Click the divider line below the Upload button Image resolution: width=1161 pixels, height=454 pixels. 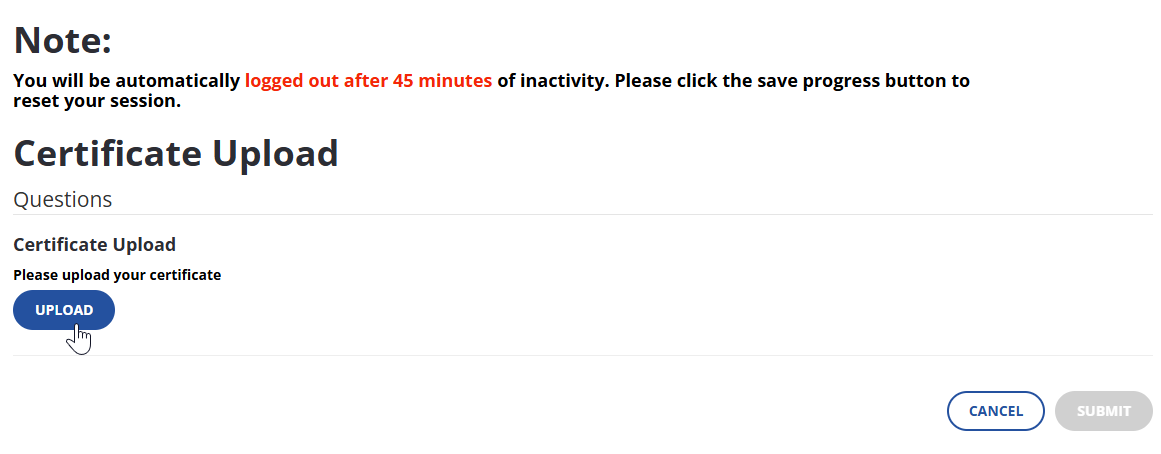pos(582,355)
